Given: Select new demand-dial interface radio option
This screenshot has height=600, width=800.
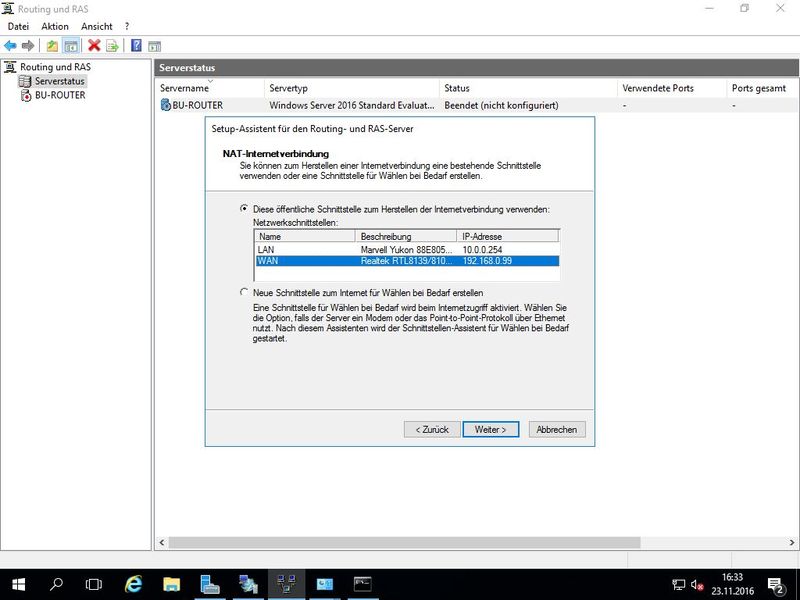Looking at the screenshot, I should click(x=244, y=292).
